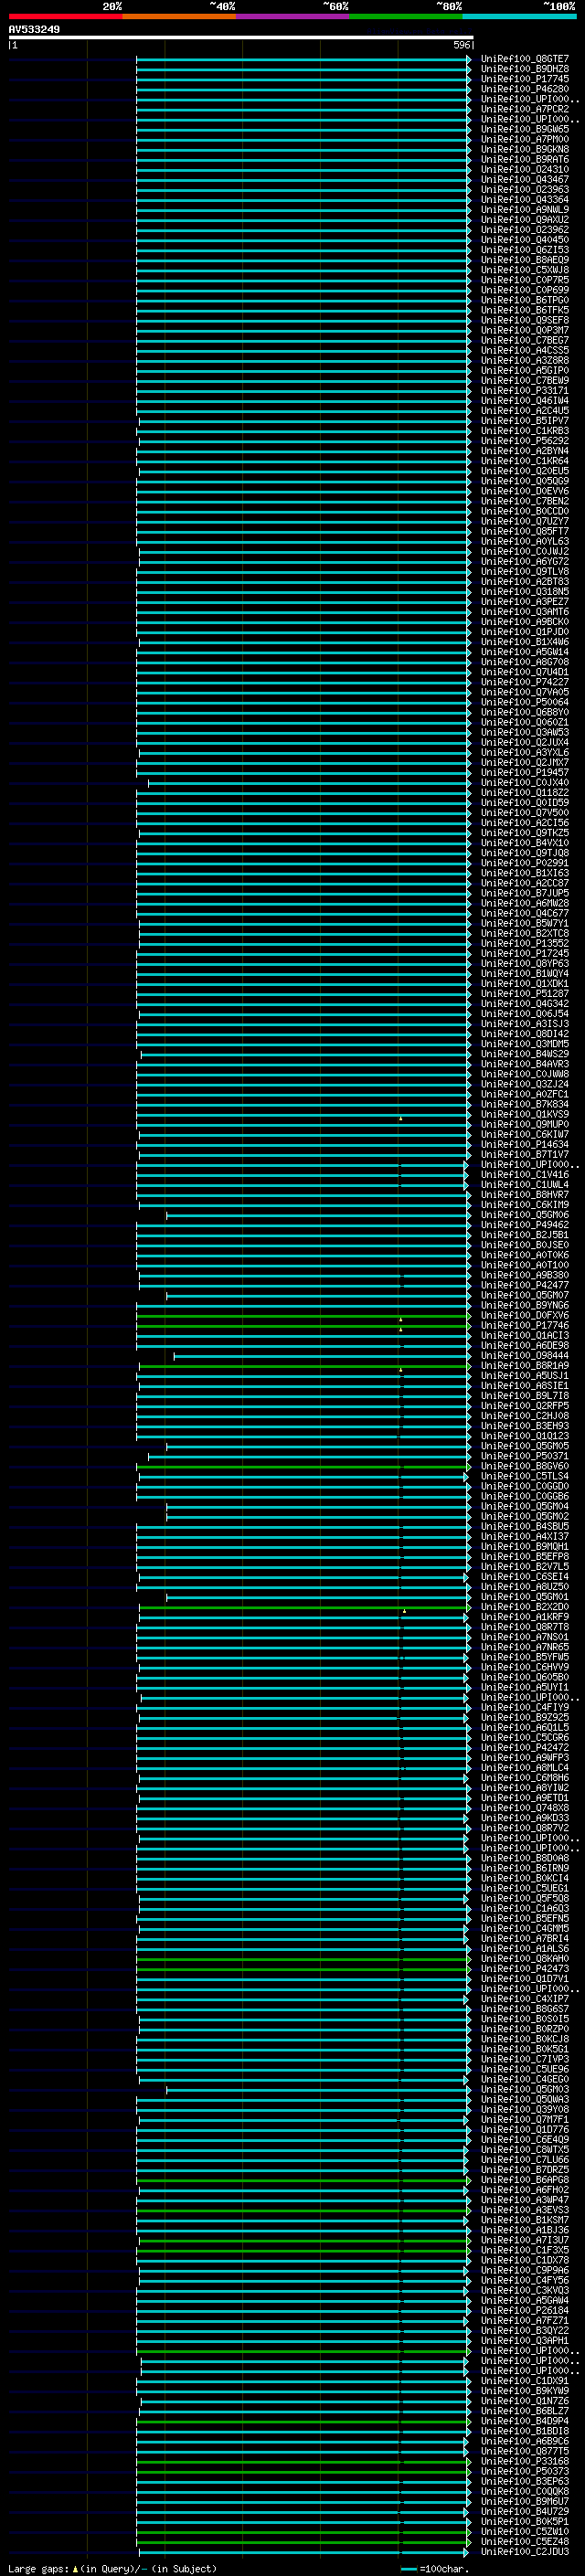
Task: Select the UniRef100_P56292 row label
Action: coord(524,441)
